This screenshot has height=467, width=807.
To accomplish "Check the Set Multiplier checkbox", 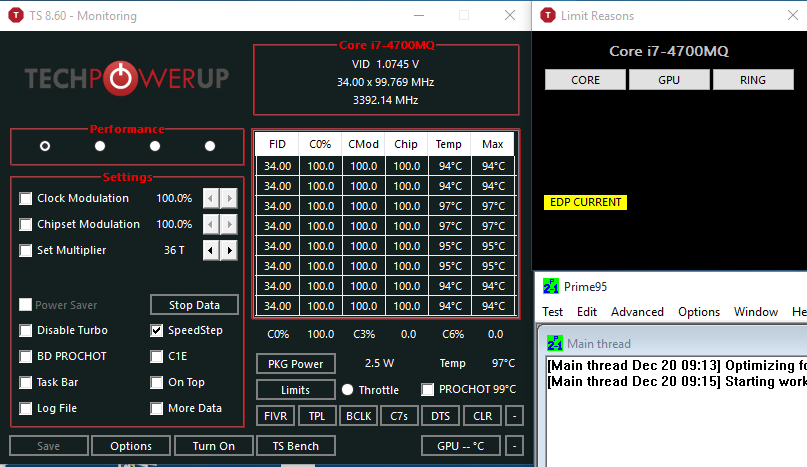I will coord(25,250).
